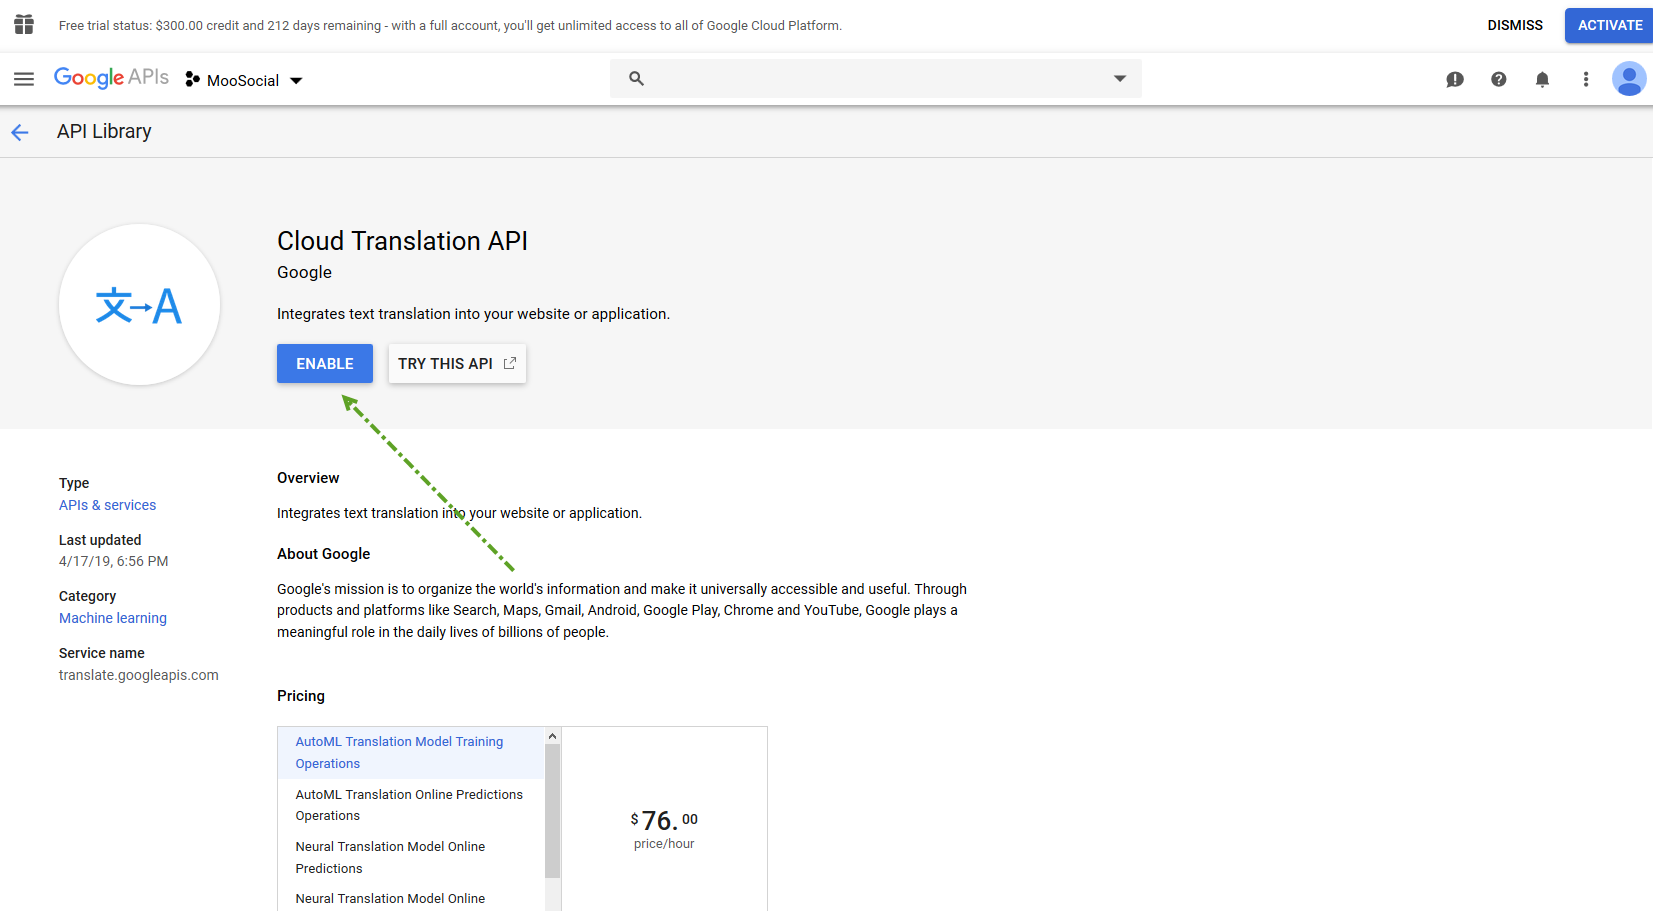
Task: Select AutoML Translation Online Predictions Operations
Action: [411, 805]
